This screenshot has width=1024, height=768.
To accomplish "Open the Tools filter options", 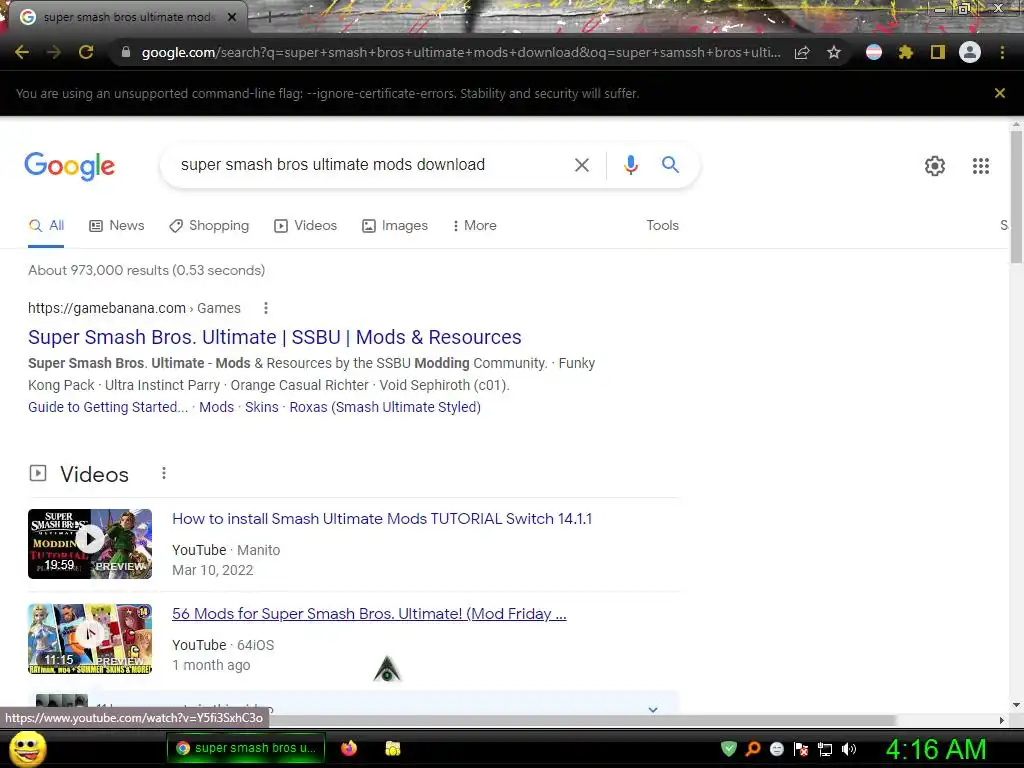I will pos(662,225).
